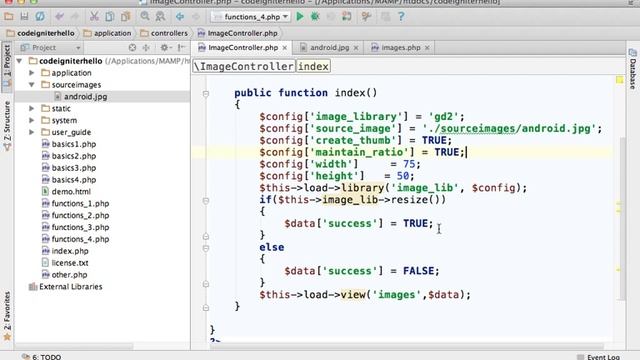Click the red-green arrows toolbar icon
Screen dimensions: 640x360
click(x=347, y=16)
